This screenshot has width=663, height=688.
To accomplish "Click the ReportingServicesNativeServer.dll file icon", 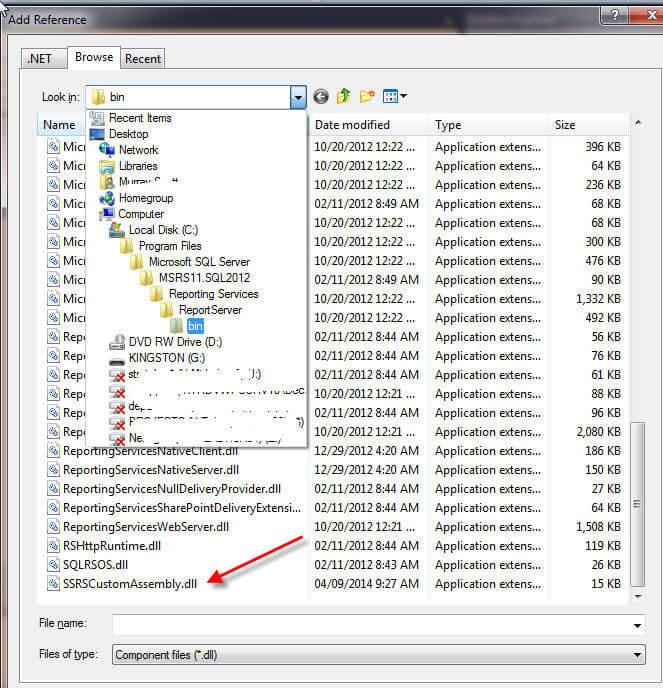I will 53,470.
